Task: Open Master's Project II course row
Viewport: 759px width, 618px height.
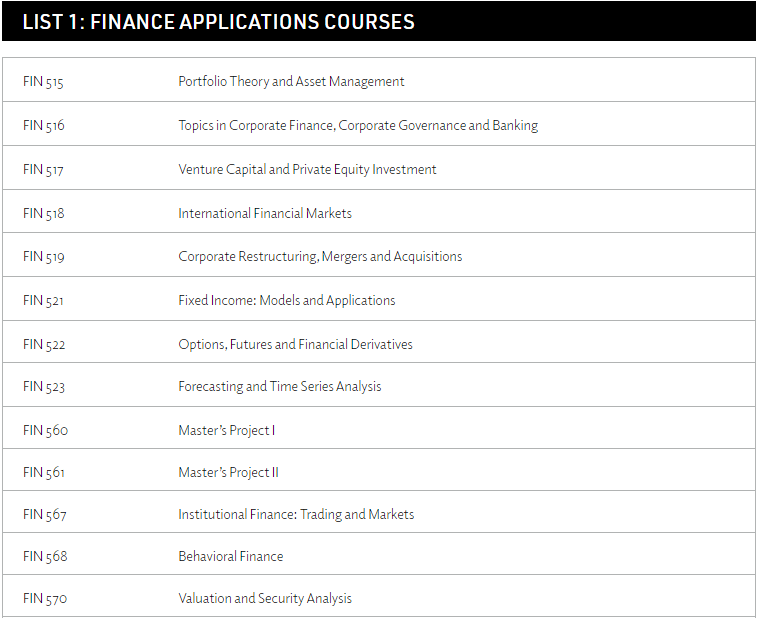Action: 379,470
